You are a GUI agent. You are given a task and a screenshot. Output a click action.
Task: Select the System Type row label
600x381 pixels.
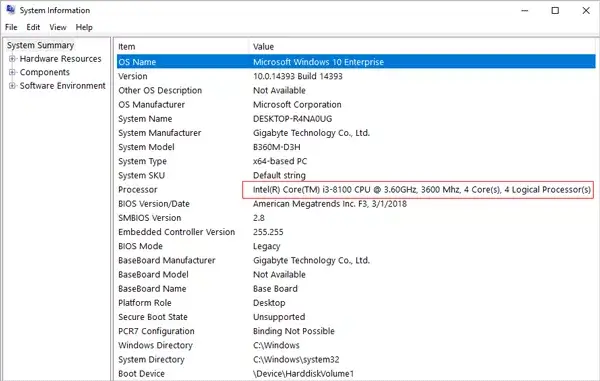[x=142, y=161]
